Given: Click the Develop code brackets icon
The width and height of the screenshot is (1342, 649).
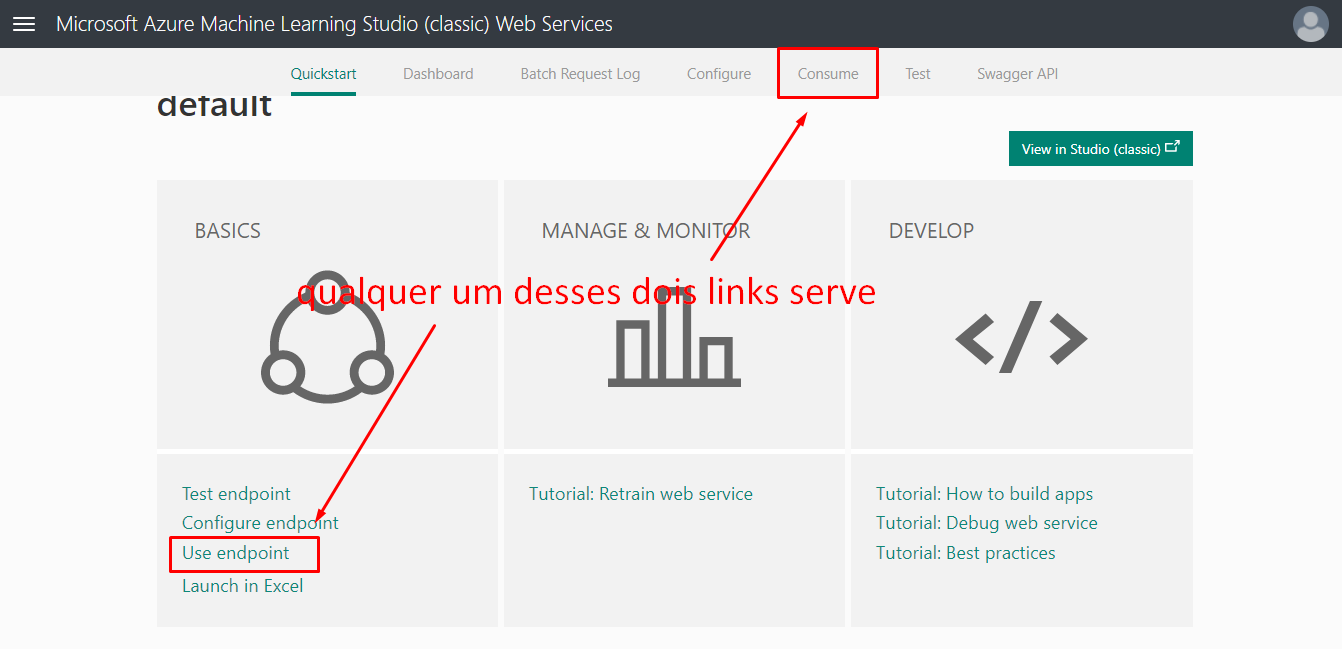Looking at the screenshot, I should pos(1021,337).
